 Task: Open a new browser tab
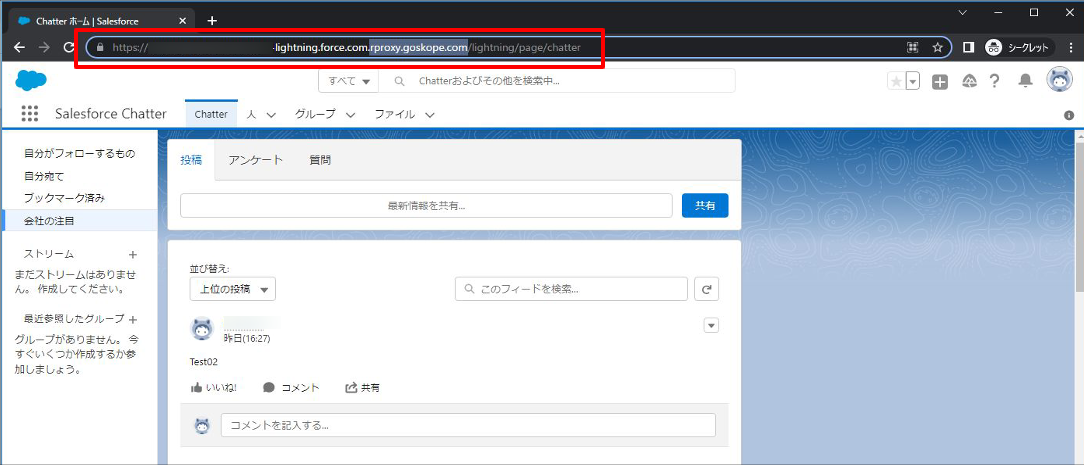(212, 21)
